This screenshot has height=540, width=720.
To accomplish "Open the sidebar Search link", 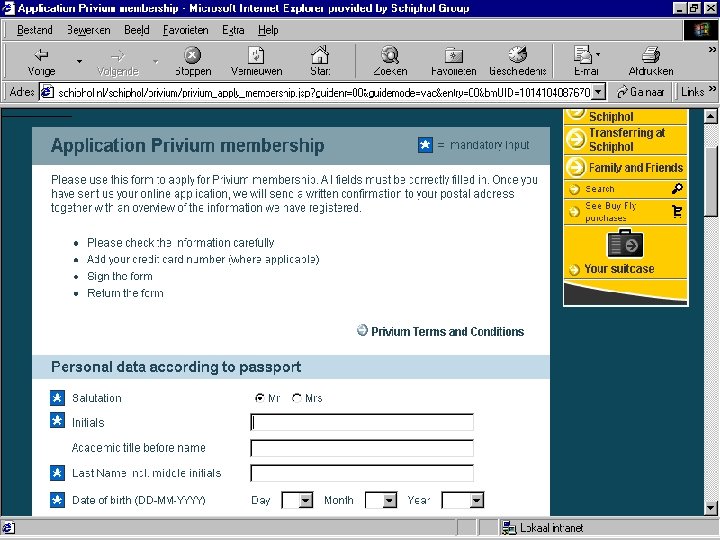I will click(600, 189).
